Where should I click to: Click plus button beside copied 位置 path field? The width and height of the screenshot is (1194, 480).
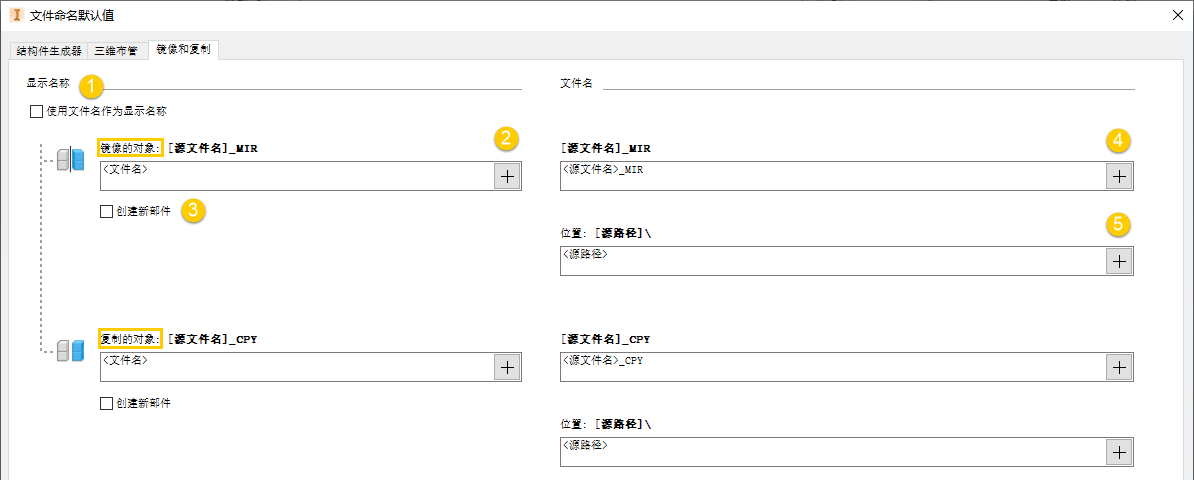pos(1119,452)
